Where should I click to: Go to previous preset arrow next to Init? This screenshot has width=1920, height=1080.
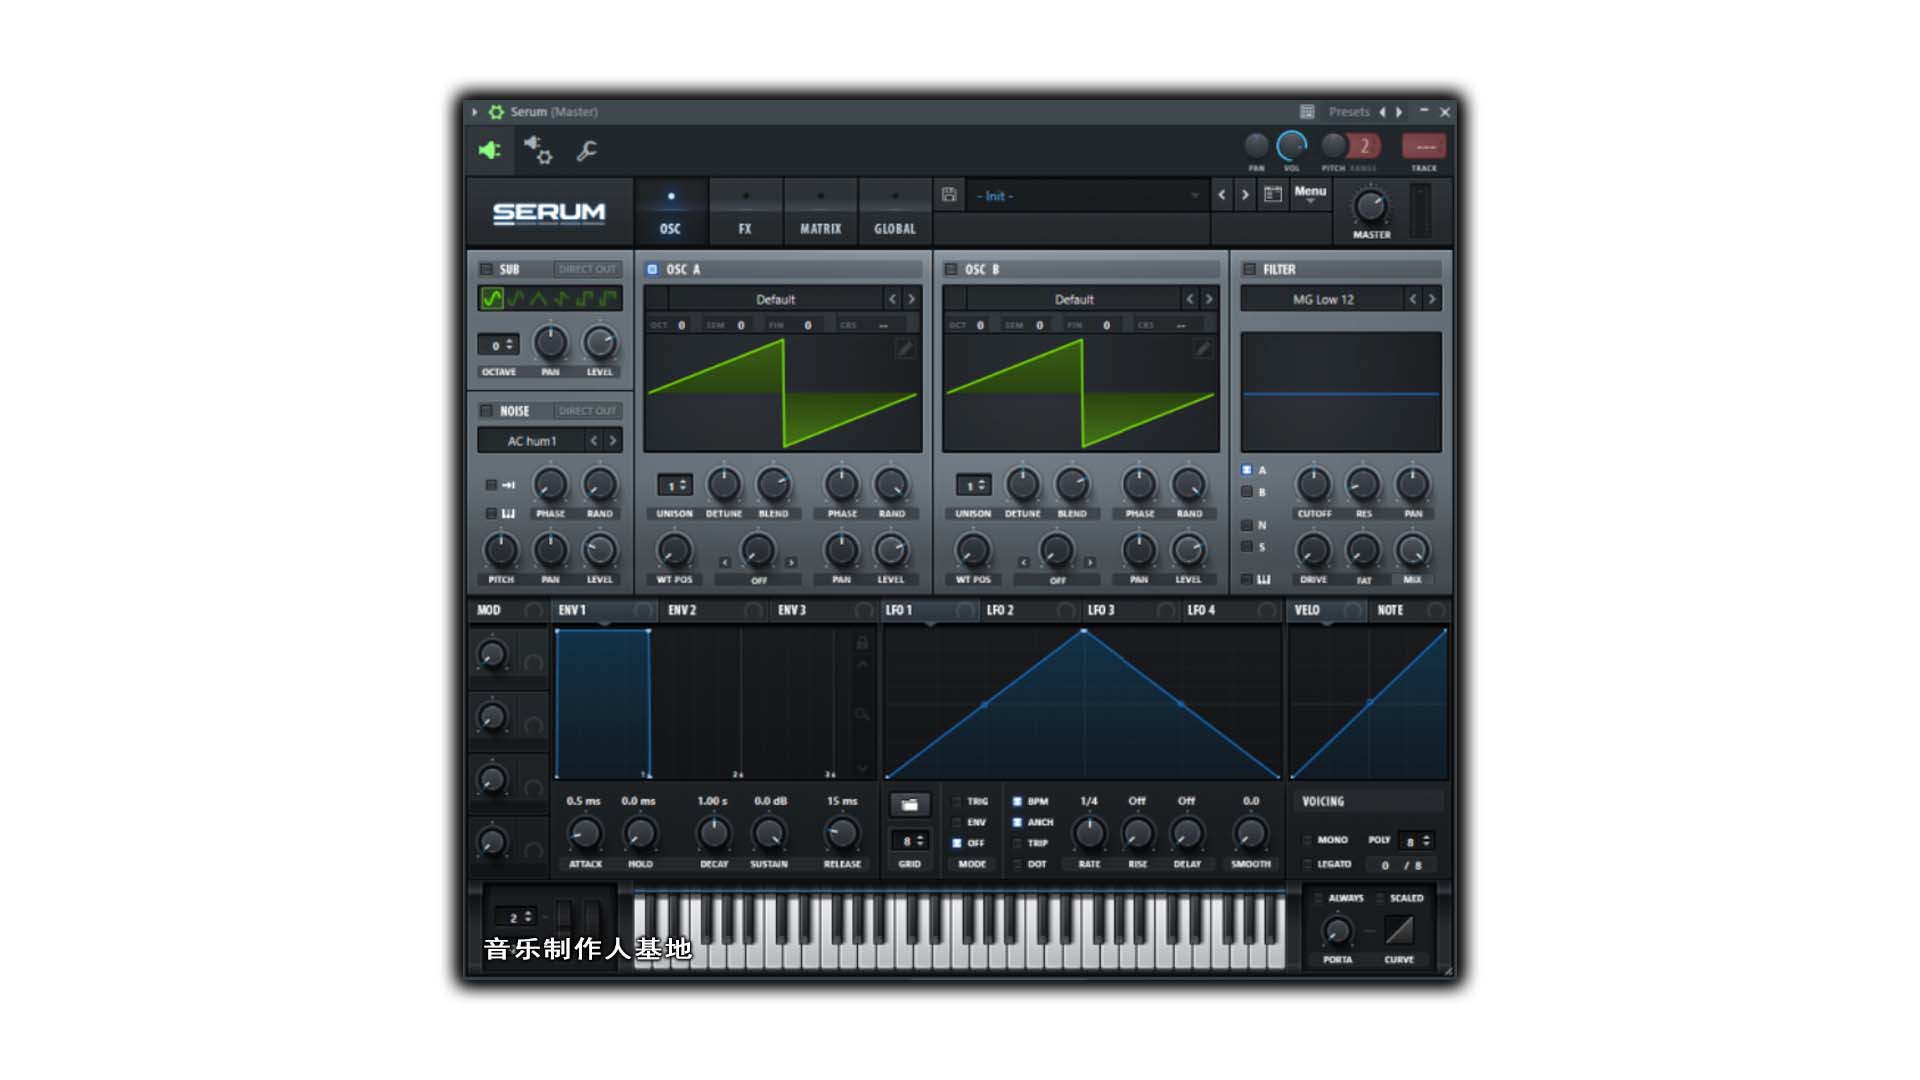[1221, 195]
